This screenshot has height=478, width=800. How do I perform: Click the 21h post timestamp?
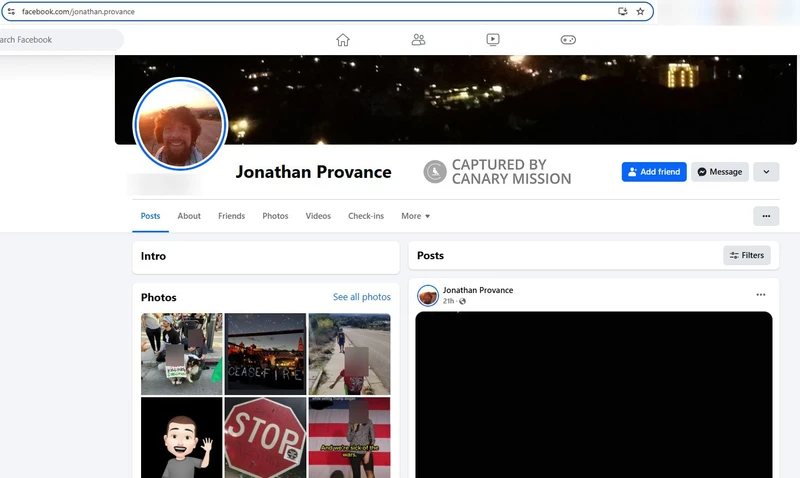click(x=448, y=301)
